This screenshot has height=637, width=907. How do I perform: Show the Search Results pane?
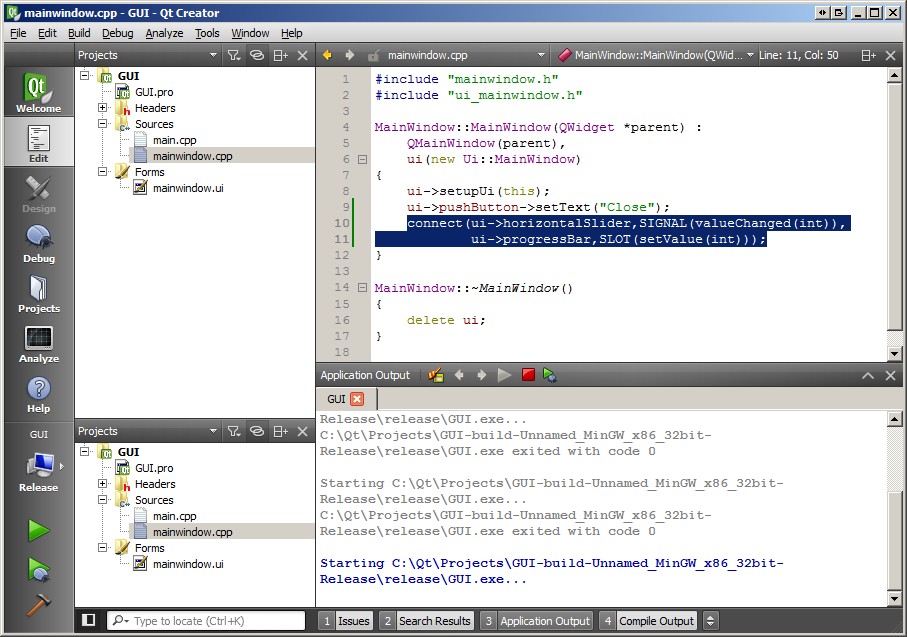pyautogui.click(x=426, y=621)
